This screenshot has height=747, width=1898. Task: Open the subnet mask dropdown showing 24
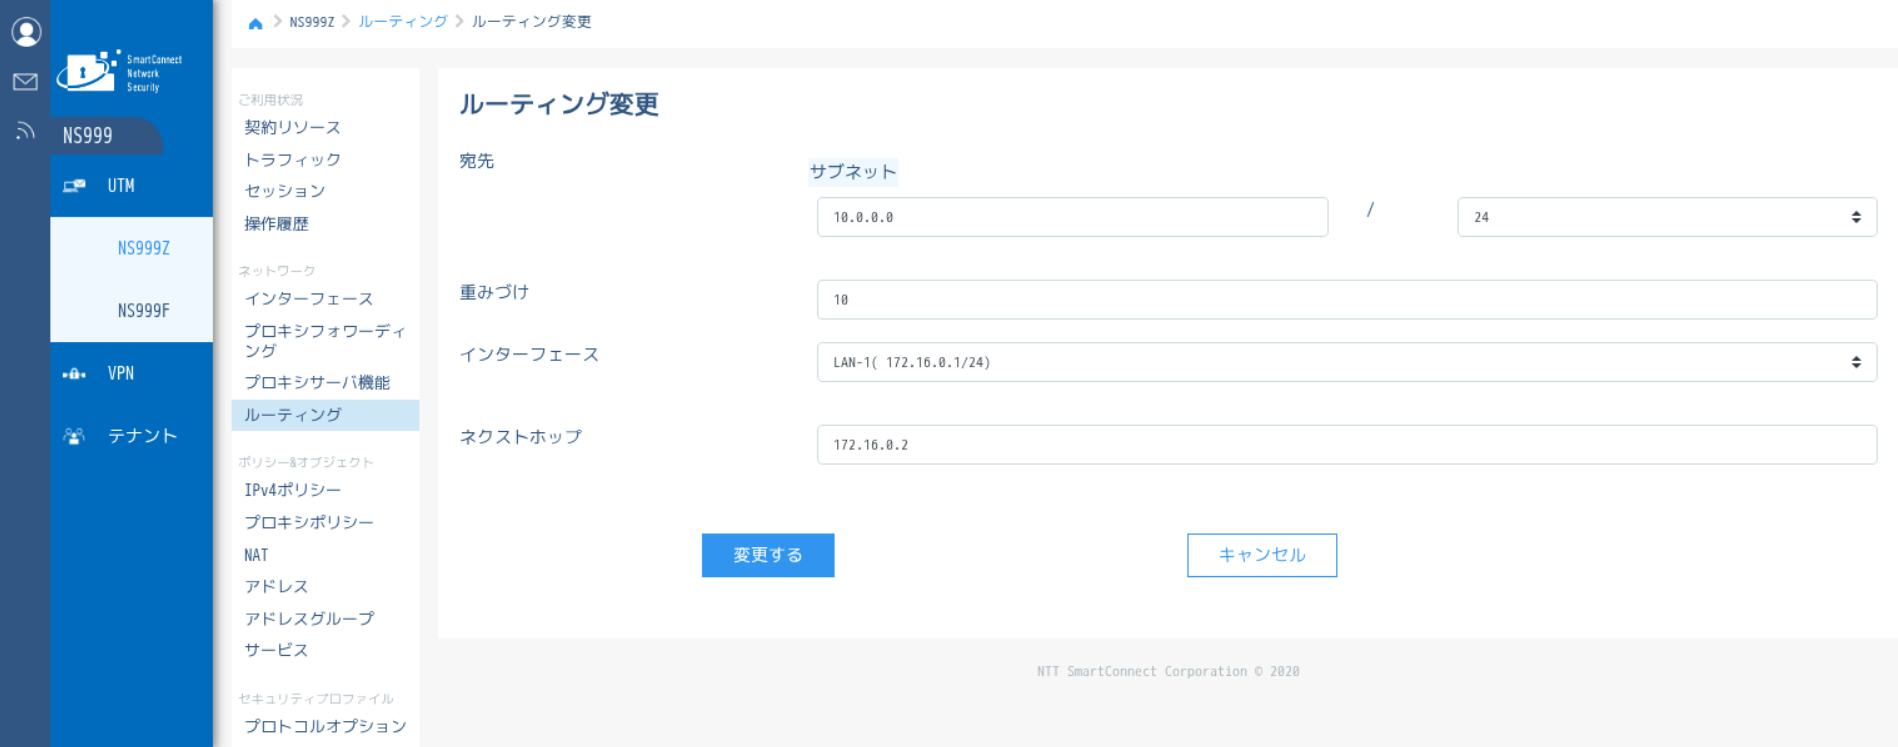pos(1667,217)
